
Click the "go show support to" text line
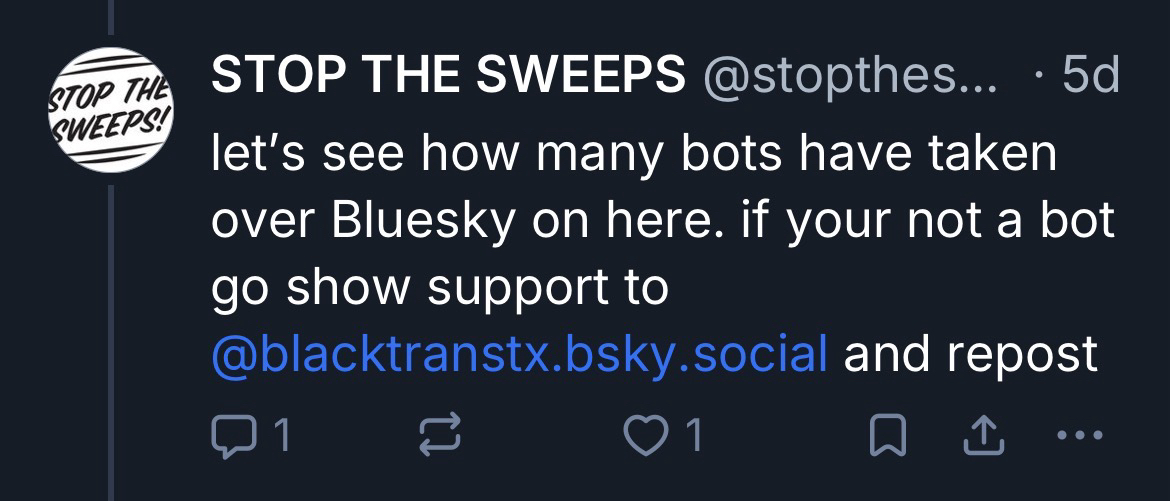pos(439,288)
